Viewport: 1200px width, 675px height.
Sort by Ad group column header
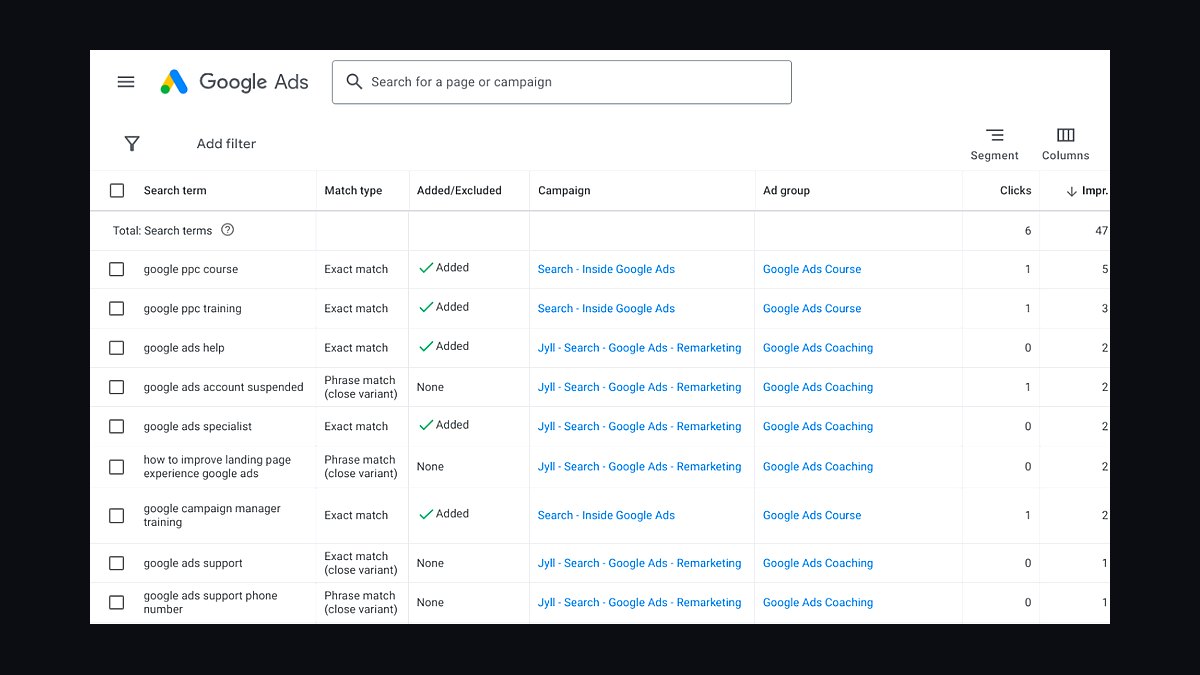point(786,190)
